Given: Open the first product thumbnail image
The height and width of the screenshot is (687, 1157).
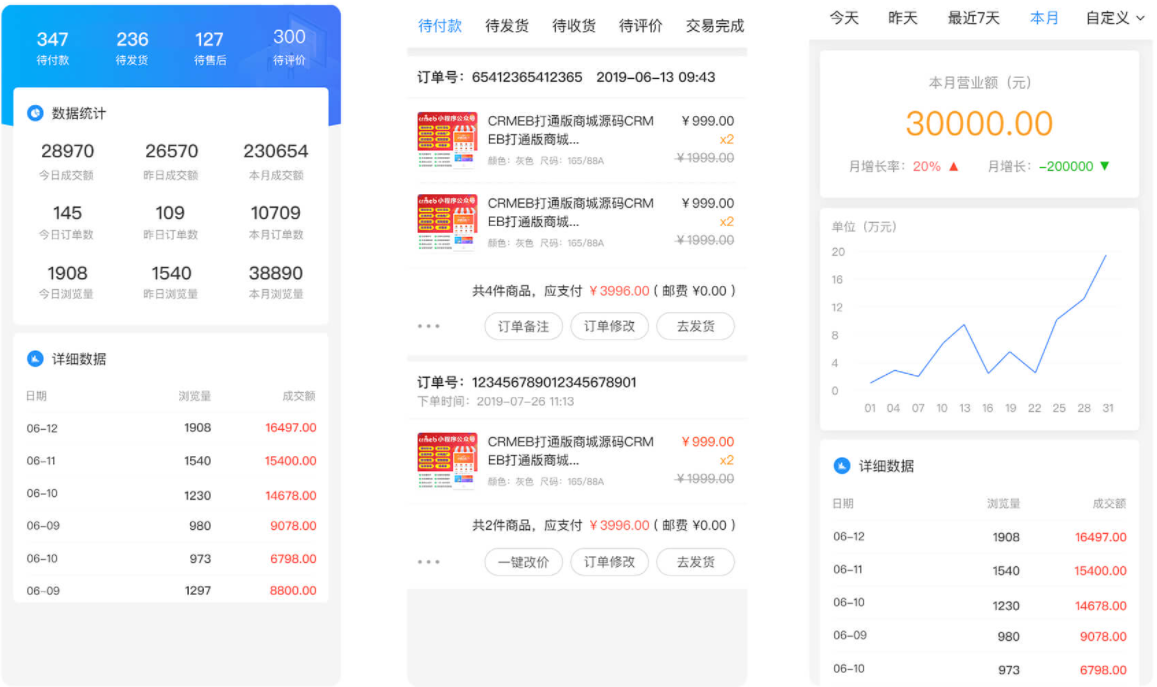Looking at the screenshot, I should coord(447,139).
